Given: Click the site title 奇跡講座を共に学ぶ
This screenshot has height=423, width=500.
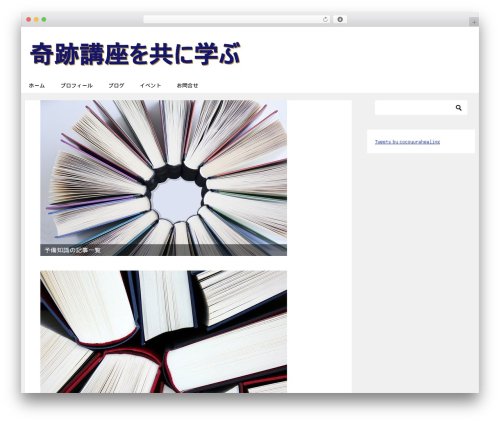Looking at the screenshot, I should [x=135, y=54].
